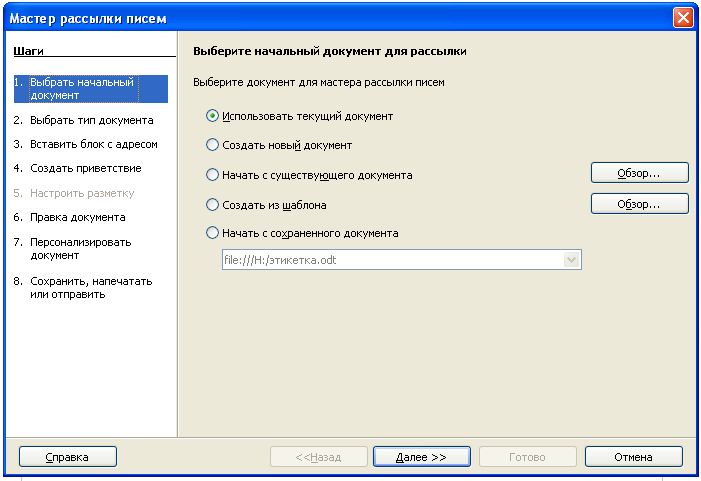Click the dialog title 'Мастер рассылки писем'
The height and width of the screenshot is (481, 701).
[88, 18]
